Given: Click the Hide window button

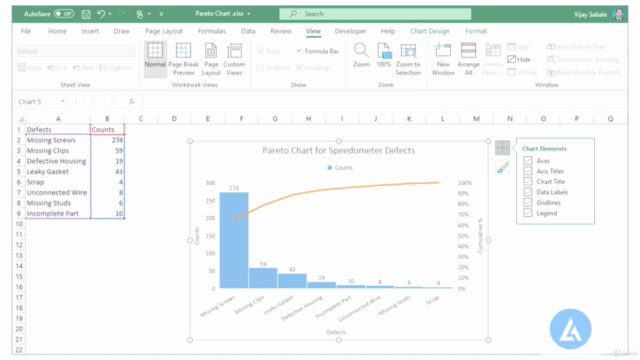Looking at the screenshot, I should (519, 60).
